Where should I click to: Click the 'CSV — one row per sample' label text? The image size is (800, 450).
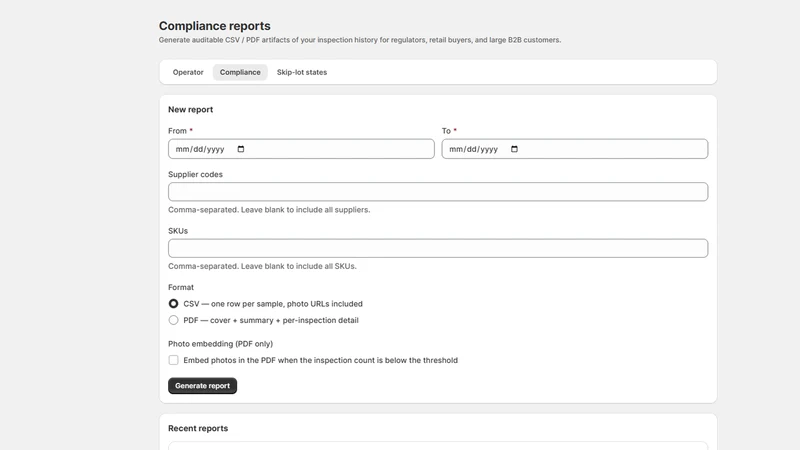pyautogui.click(x=273, y=304)
